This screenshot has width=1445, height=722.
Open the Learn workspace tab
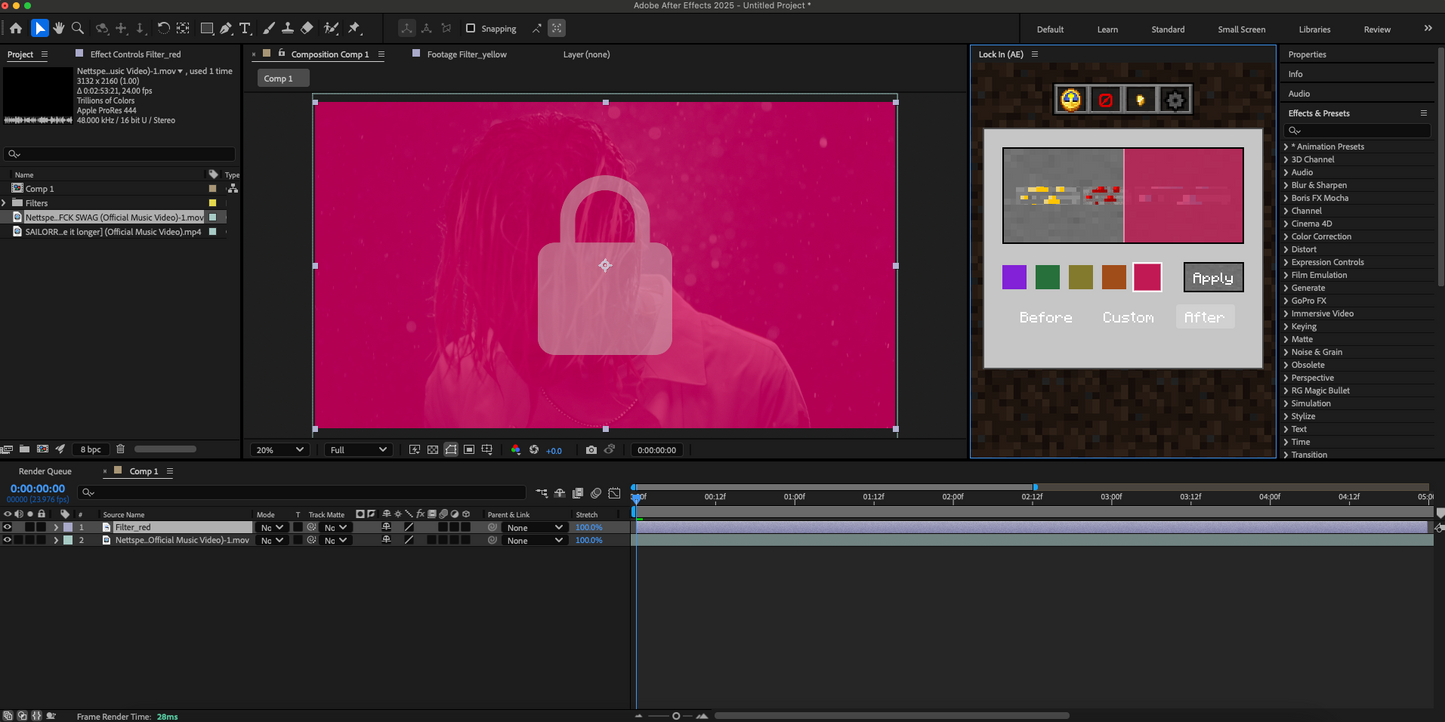pyautogui.click(x=1107, y=29)
